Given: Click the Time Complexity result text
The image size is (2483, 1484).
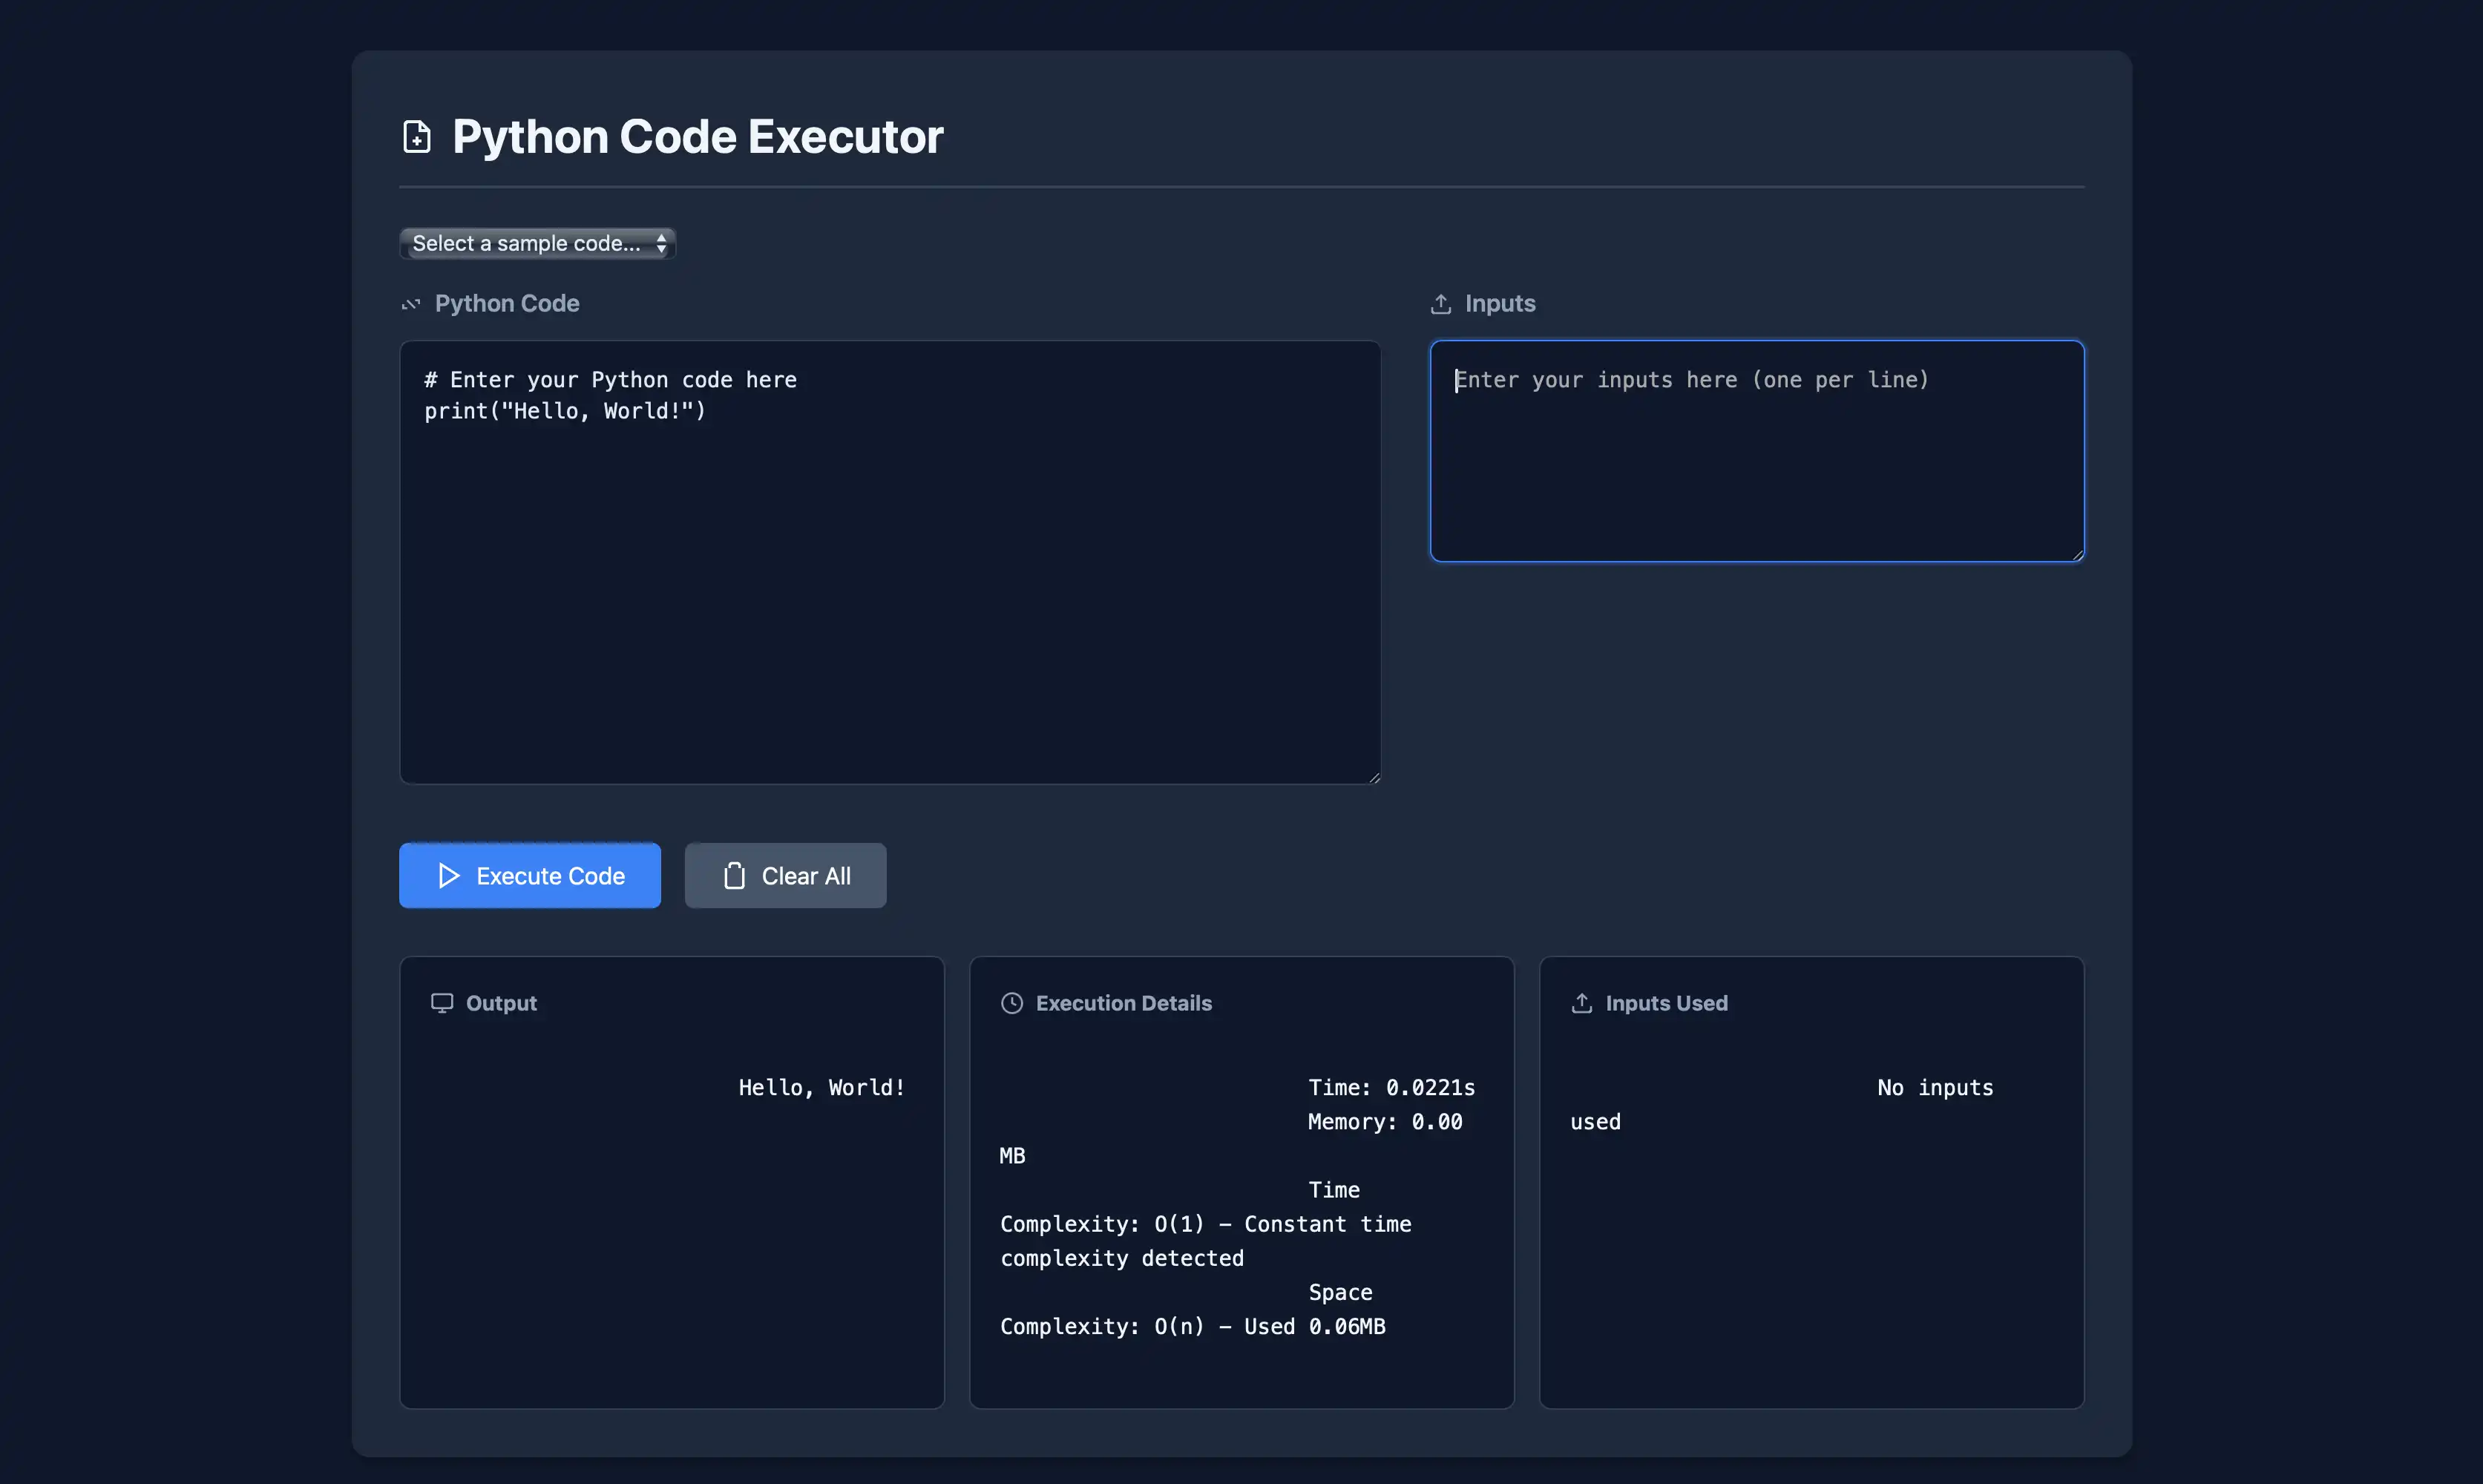Looking at the screenshot, I should point(1205,1224).
